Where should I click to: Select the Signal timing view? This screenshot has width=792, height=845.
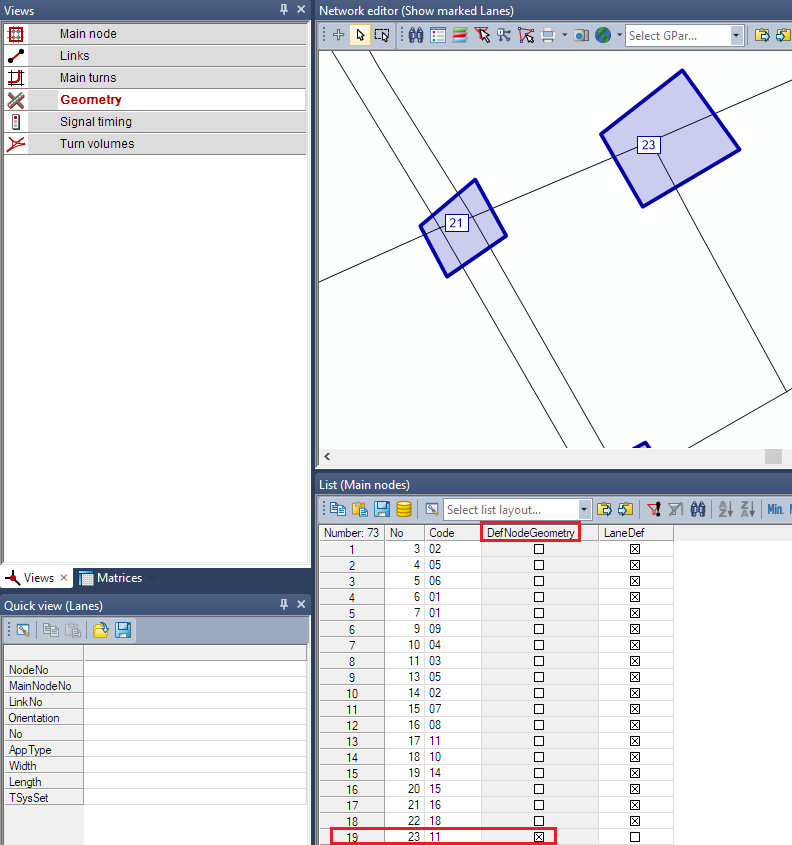[x=95, y=122]
